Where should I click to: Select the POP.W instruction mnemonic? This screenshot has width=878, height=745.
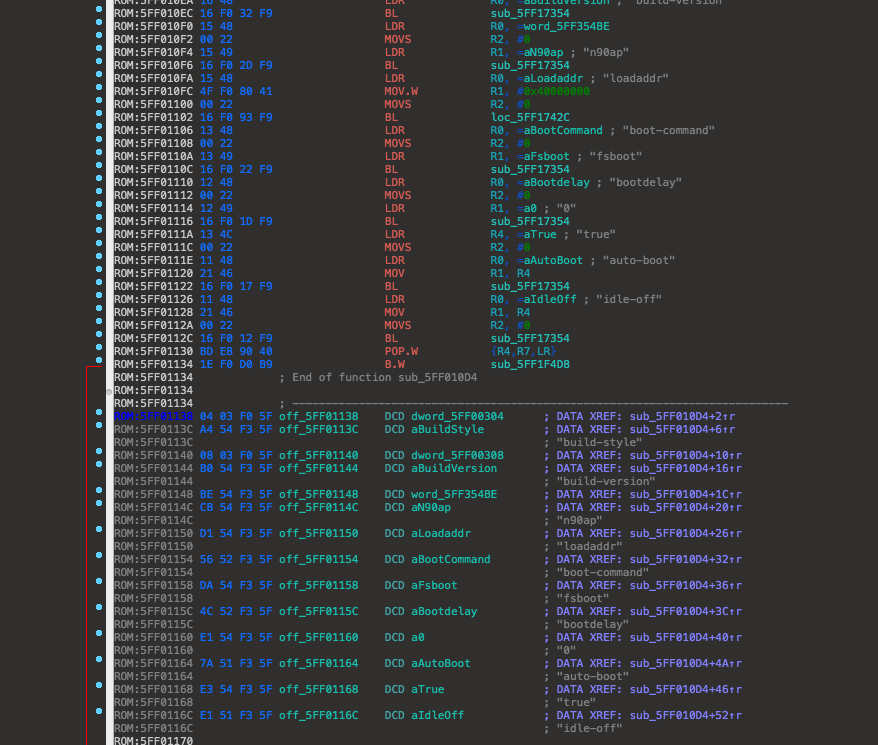coord(401,351)
